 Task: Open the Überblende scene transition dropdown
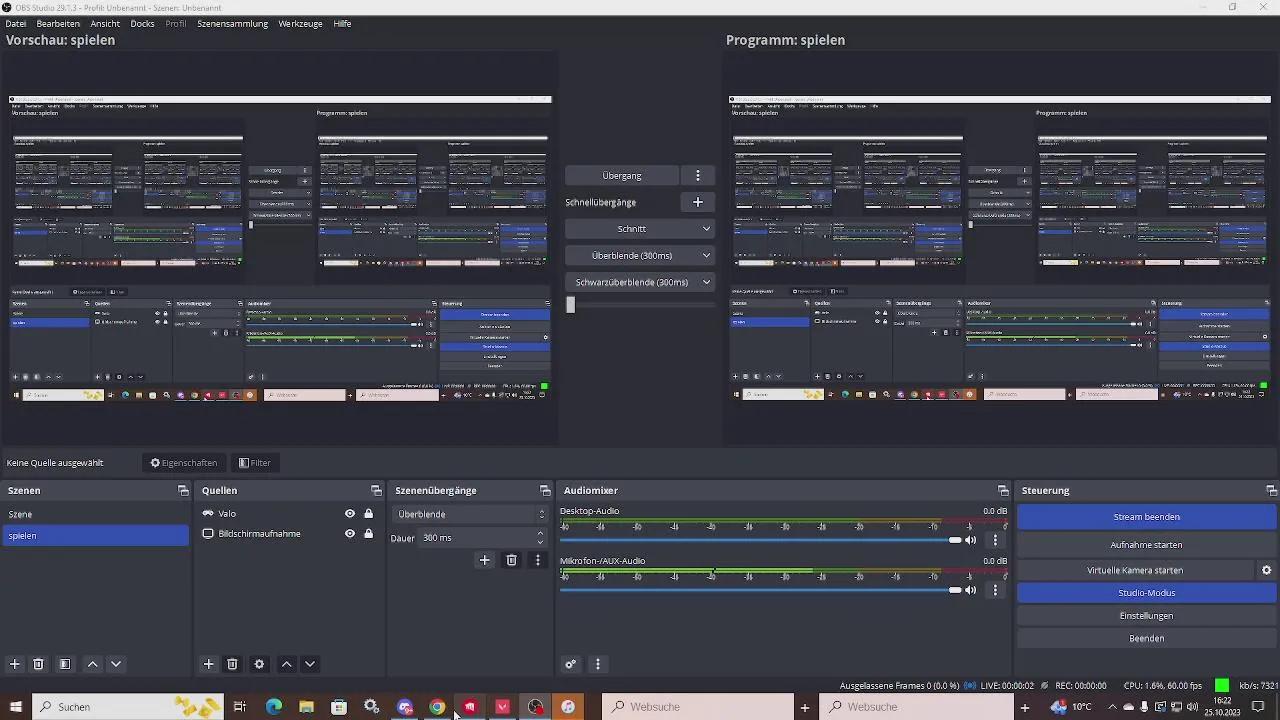[470, 514]
